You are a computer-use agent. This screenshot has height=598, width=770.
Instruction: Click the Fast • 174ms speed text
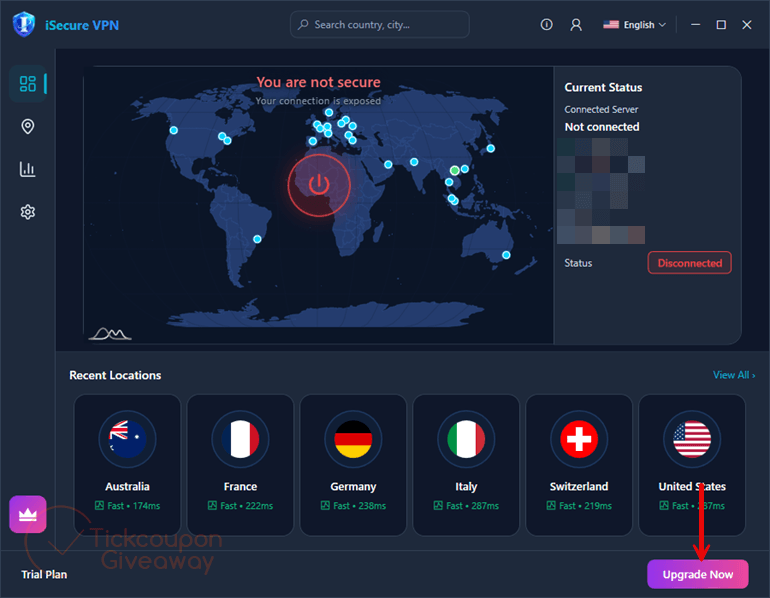(134, 506)
